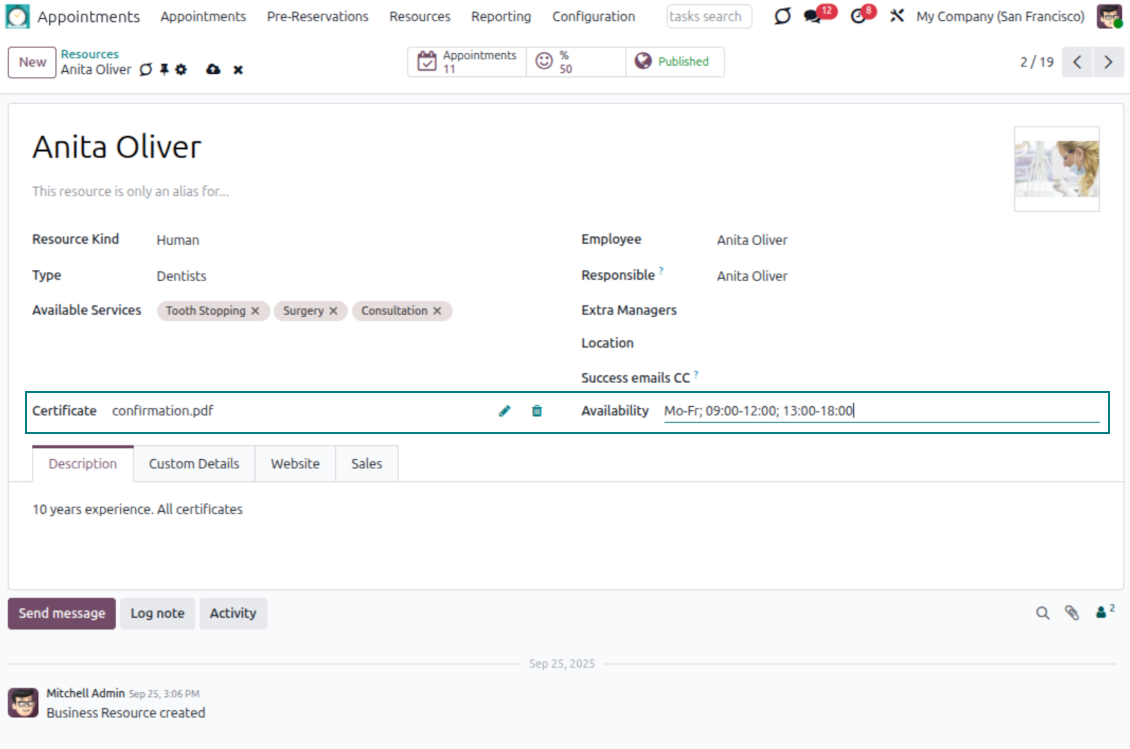Viewport: 1130px width, 749px height.
Task: Toggle the Published website status
Action: tap(674, 62)
